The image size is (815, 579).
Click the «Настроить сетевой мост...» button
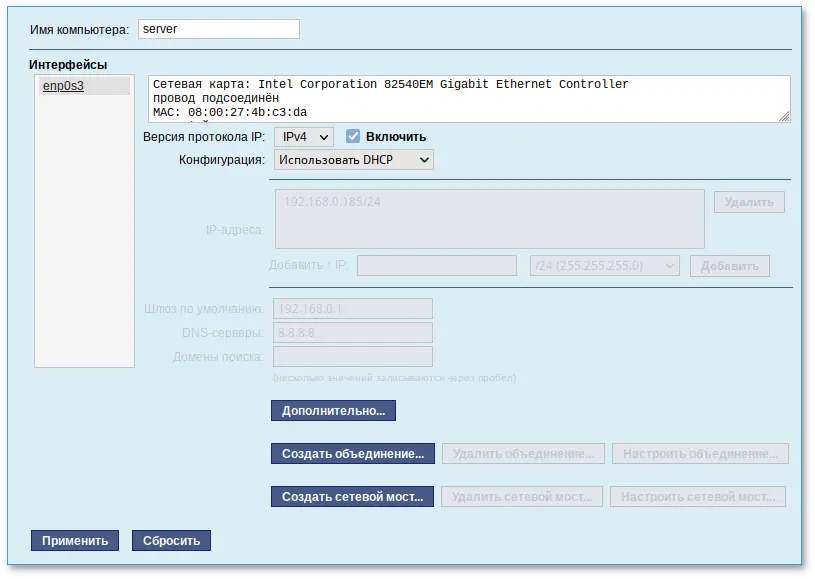point(697,496)
